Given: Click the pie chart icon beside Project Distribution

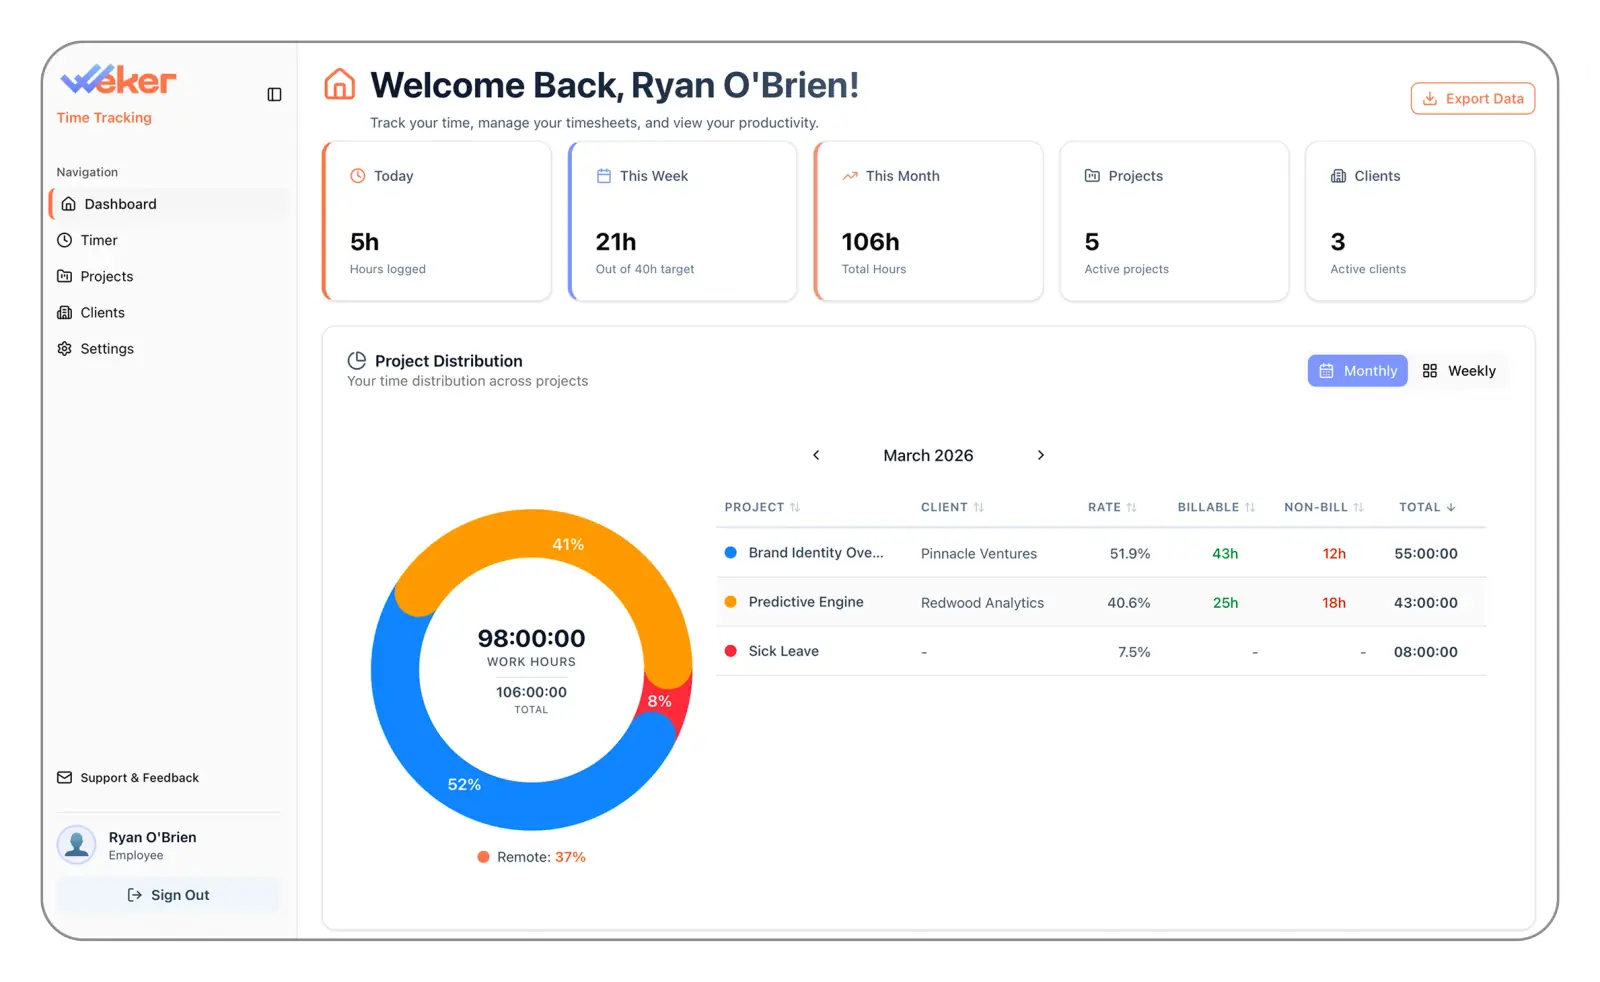Looking at the screenshot, I should [357, 360].
